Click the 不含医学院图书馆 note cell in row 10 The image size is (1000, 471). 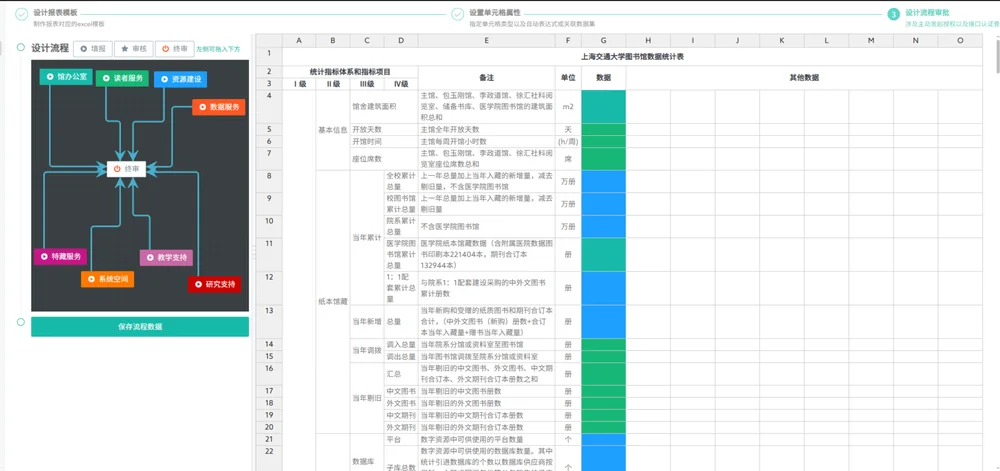pos(487,226)
